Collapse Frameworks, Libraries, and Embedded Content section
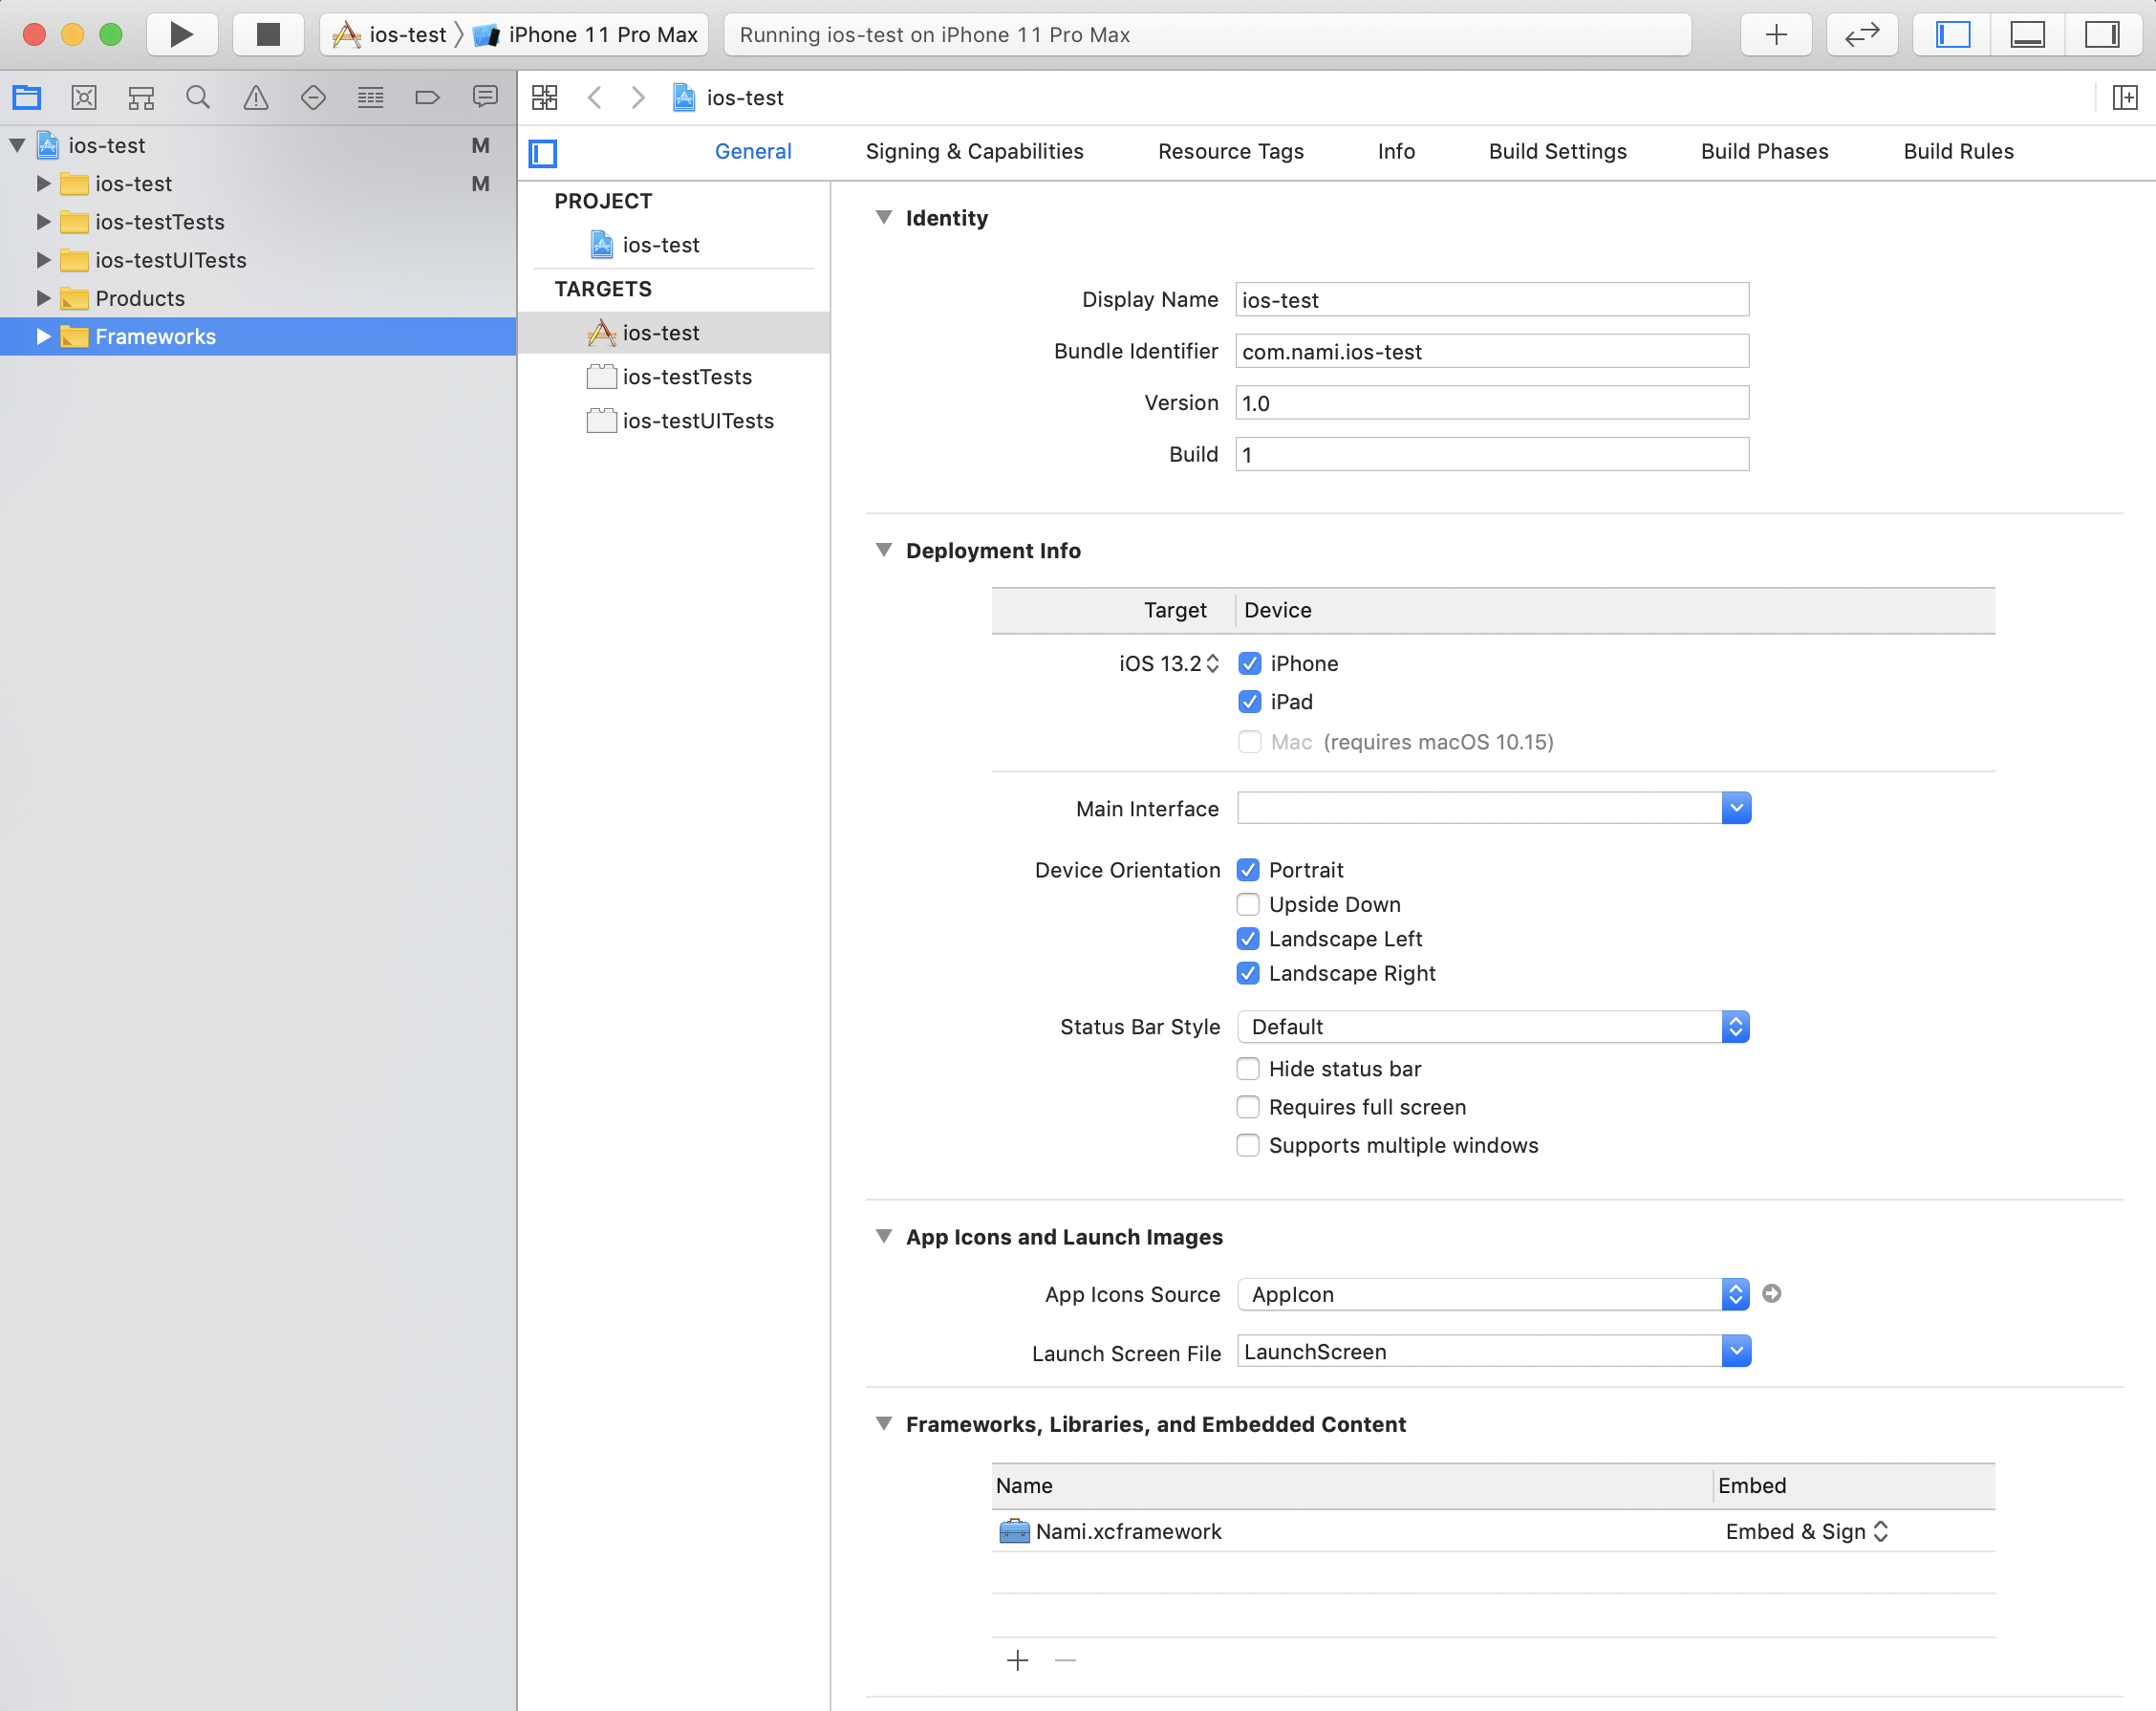 (x=883, y=1423)
